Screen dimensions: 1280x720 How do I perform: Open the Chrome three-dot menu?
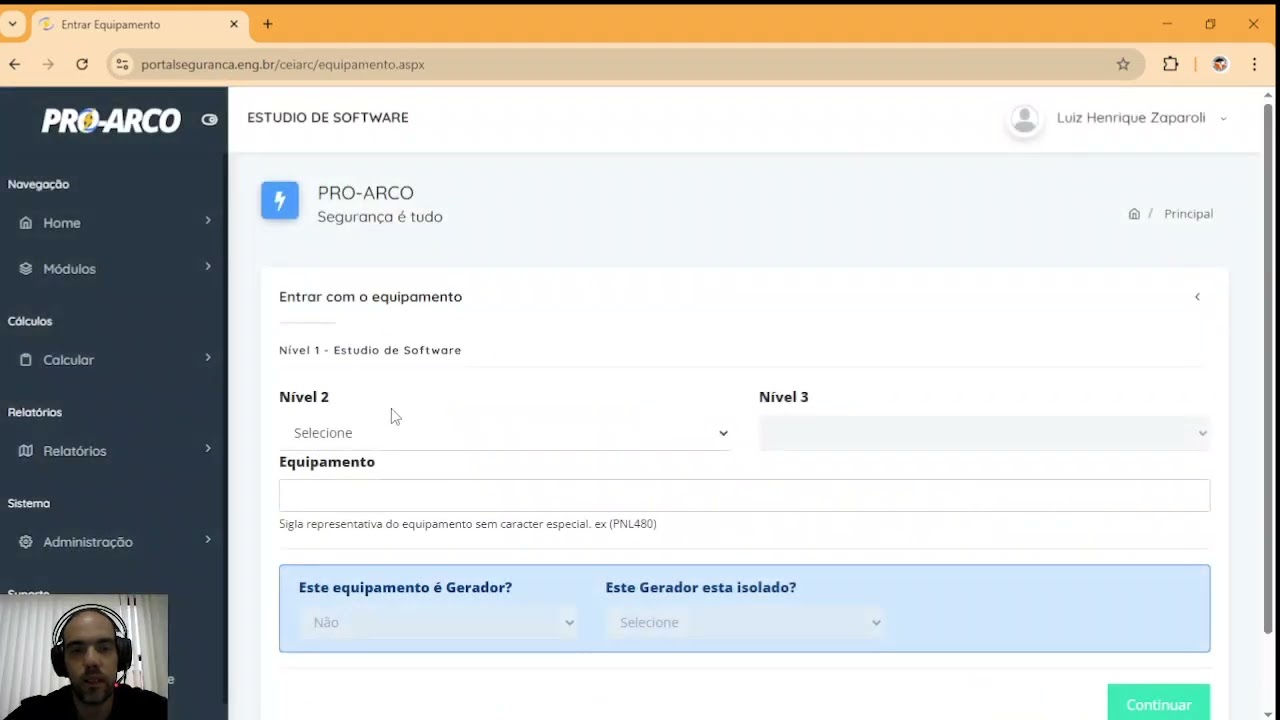[x=1254, y=64]
